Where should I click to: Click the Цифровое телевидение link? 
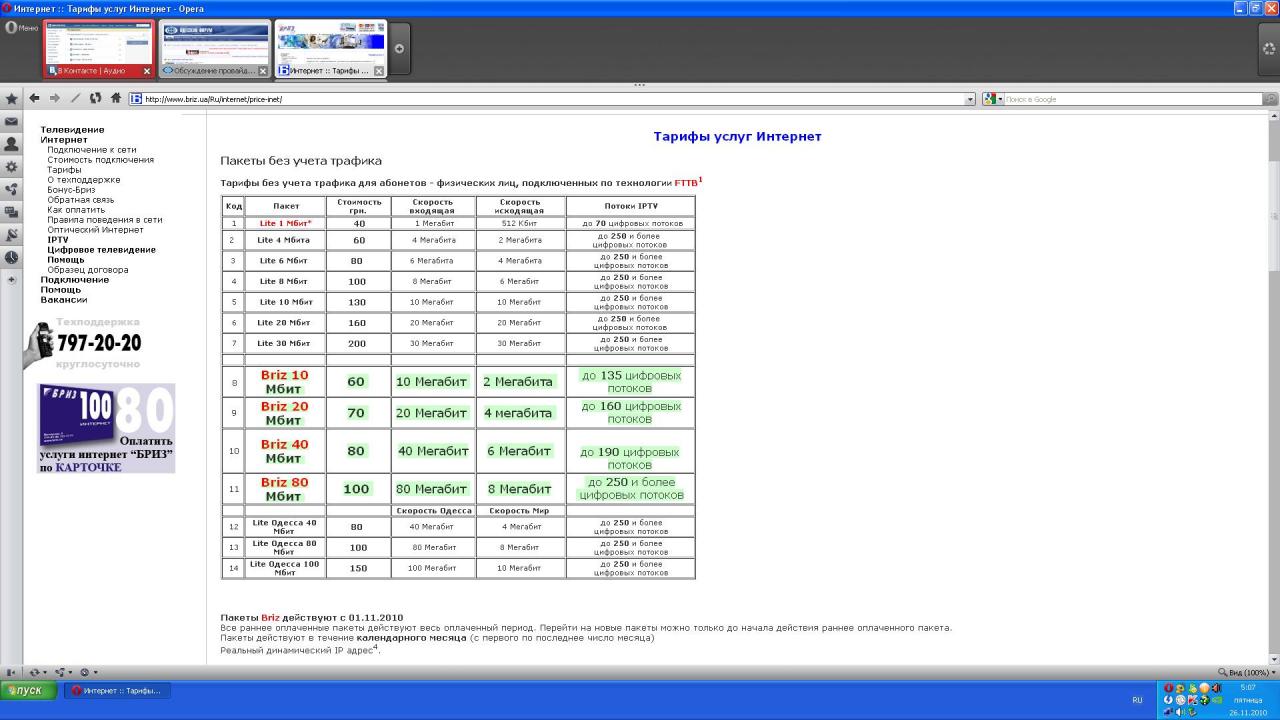pyautogui.click(x=101, y=250)
